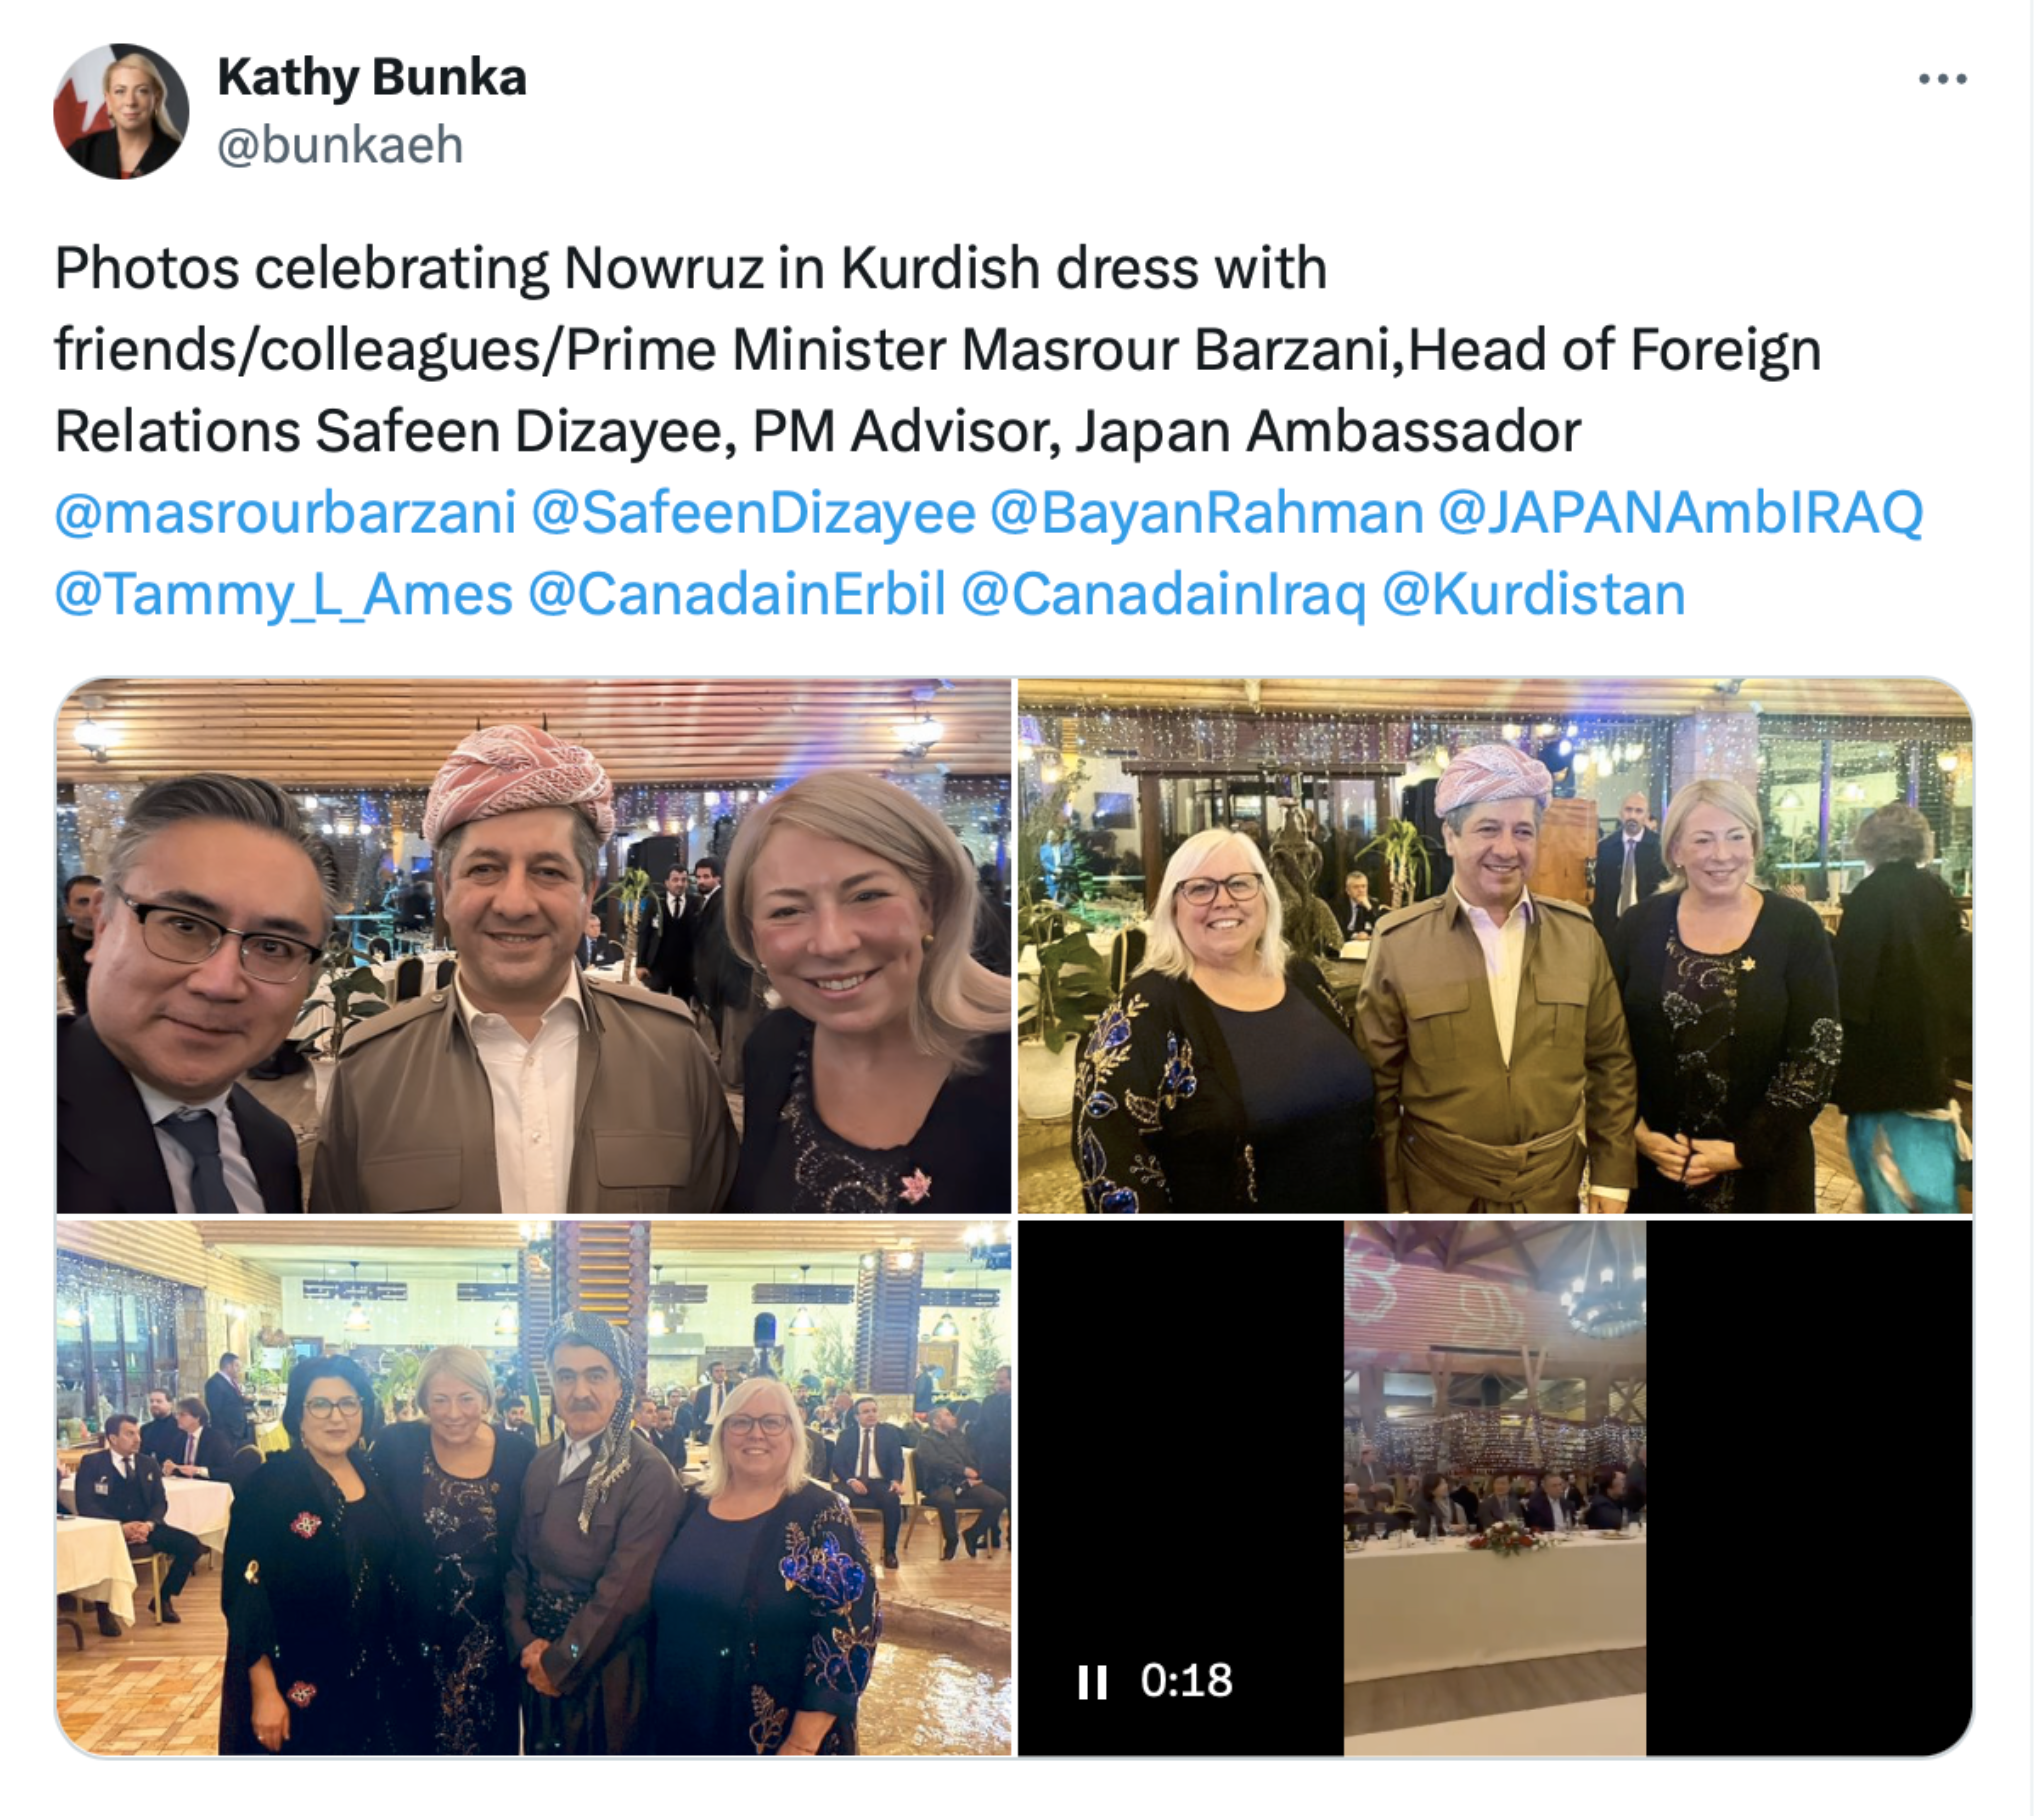This screenshot has height=1816, width=2036.
Task: Open the @BayanRahman profile mention
Action: (x=1207, y=513)
